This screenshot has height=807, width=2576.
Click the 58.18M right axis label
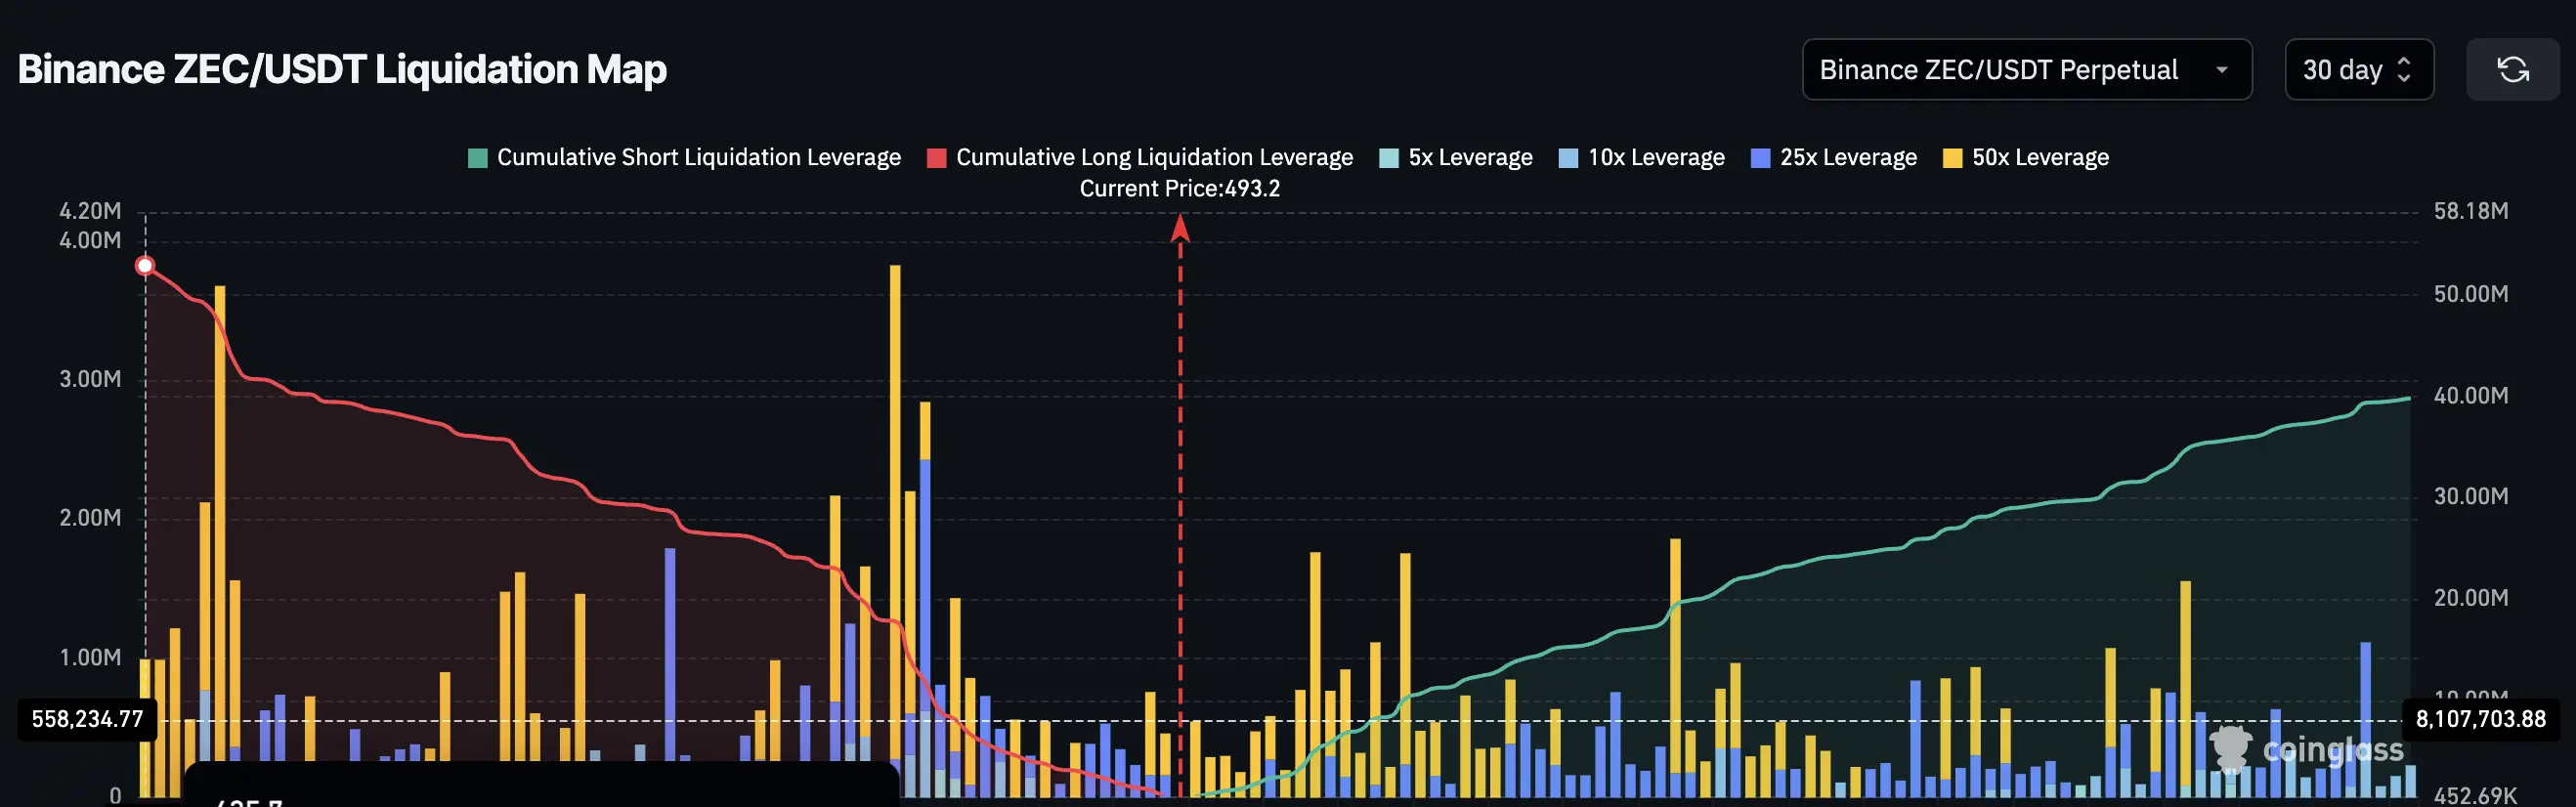click(x=2471, y=211)
